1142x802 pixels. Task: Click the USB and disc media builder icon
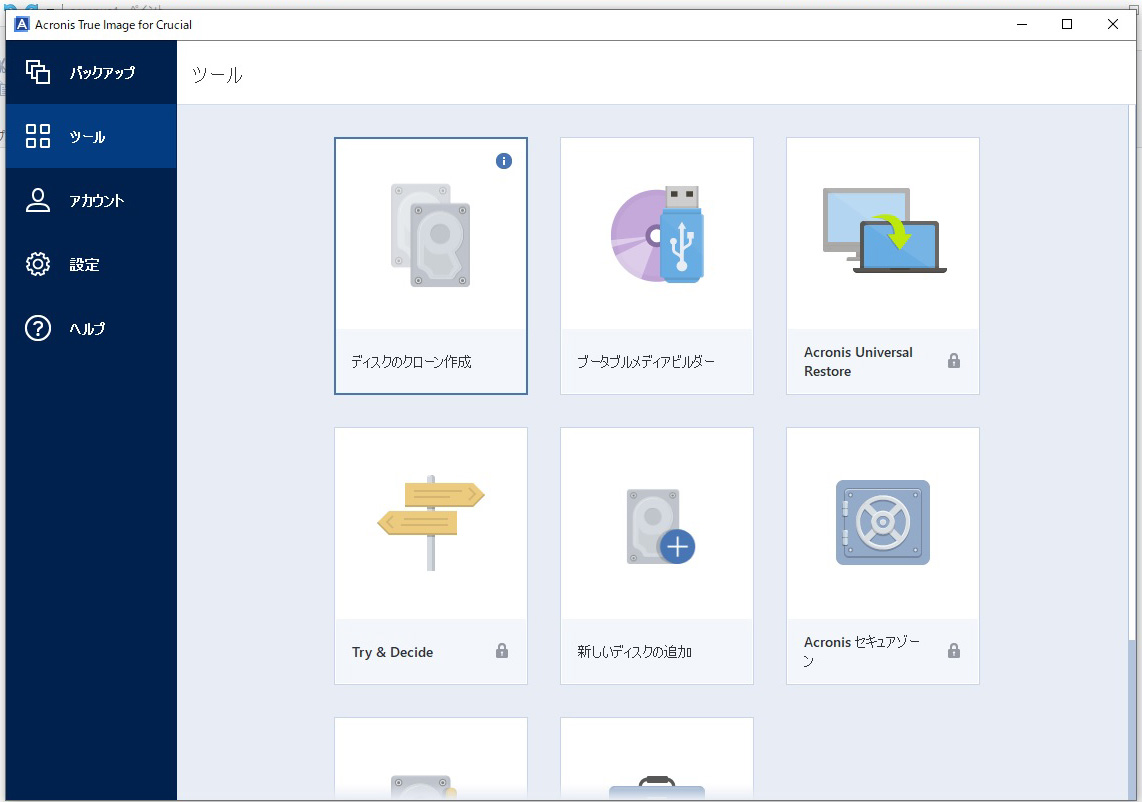coord(657,235)
